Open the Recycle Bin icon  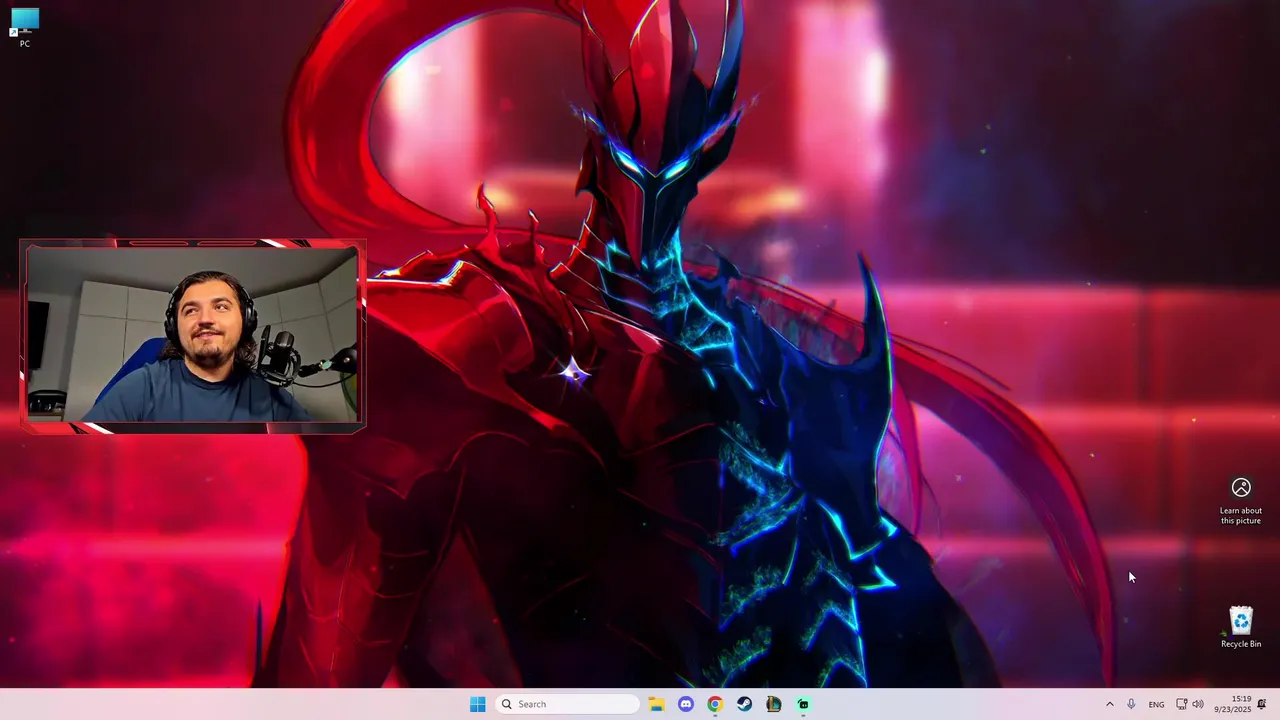point(1240,627)
